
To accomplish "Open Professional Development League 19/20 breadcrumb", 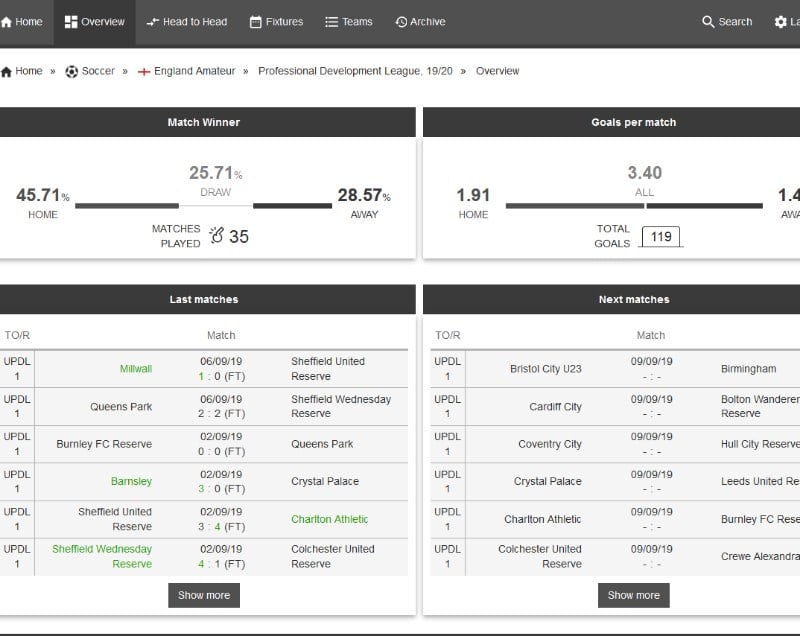I will (x=355, y=71).
